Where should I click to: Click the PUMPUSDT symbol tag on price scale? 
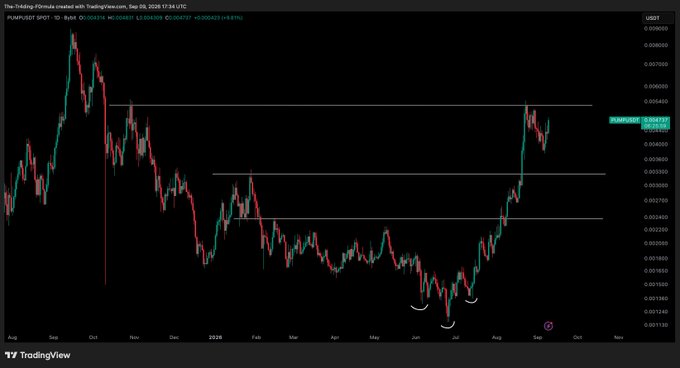click(625, 120)
